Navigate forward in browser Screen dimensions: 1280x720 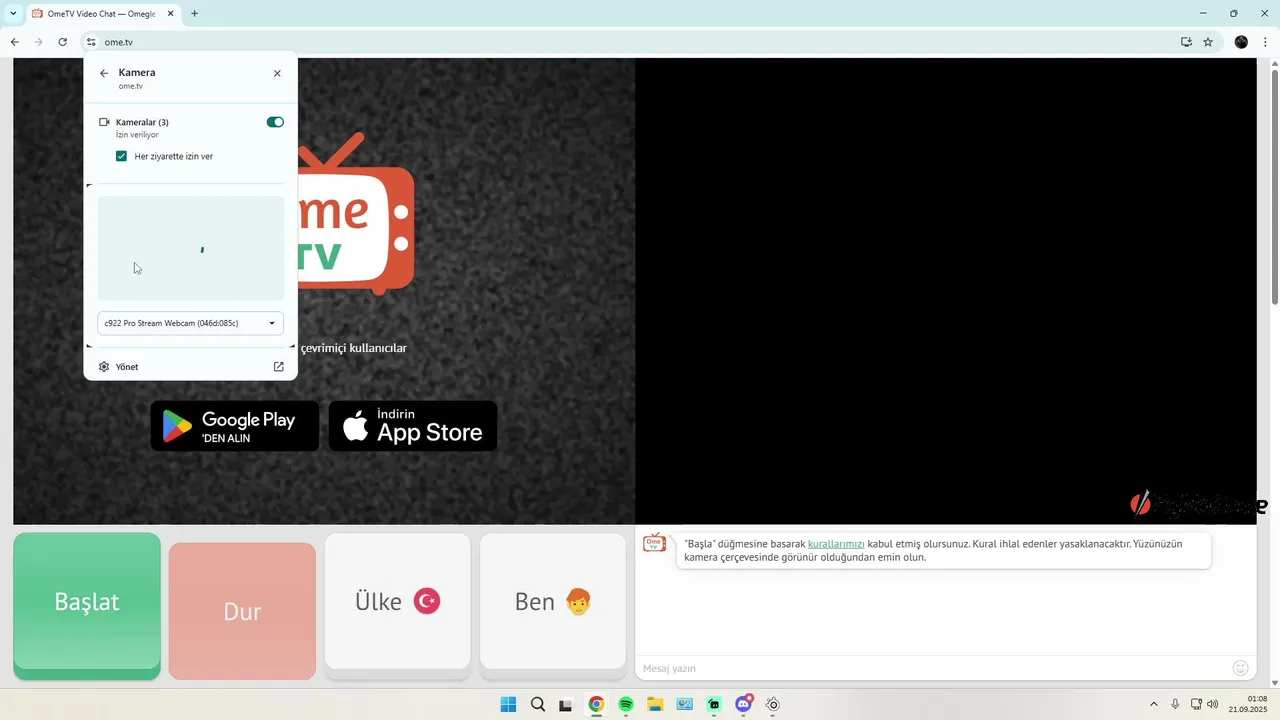coord(38,42)
